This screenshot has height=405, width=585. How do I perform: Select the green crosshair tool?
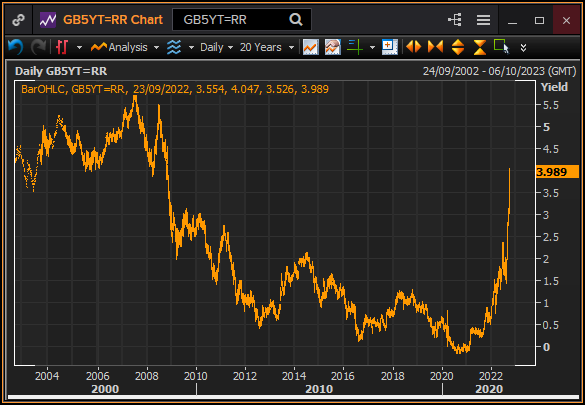tap(355, 47)
